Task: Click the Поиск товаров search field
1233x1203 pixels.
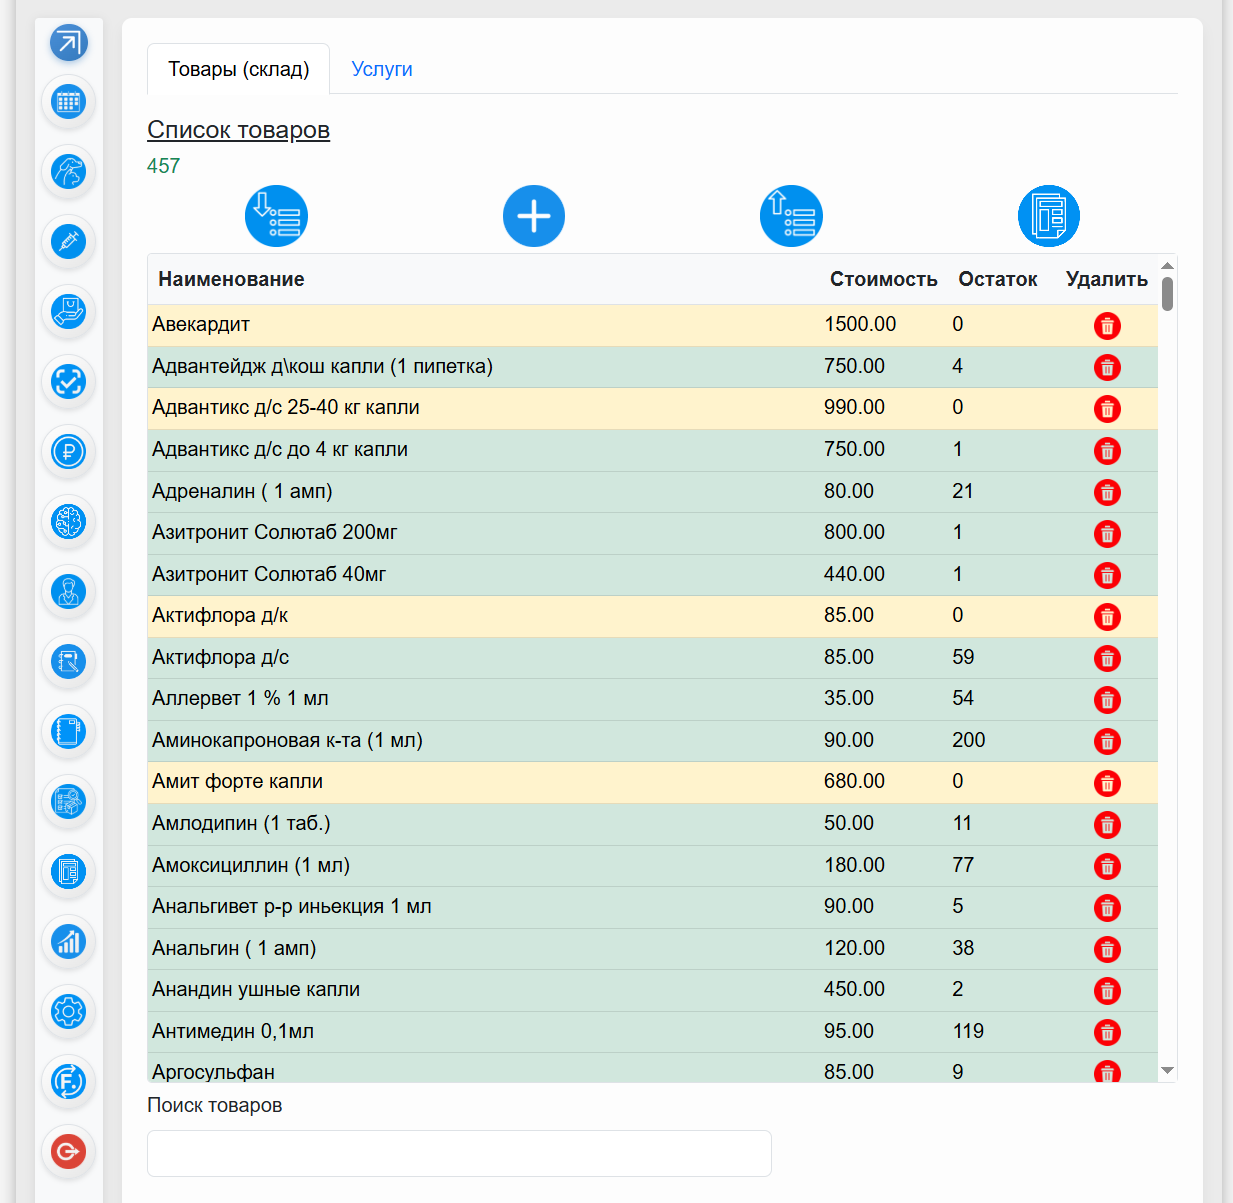Action: point(459,1153)
